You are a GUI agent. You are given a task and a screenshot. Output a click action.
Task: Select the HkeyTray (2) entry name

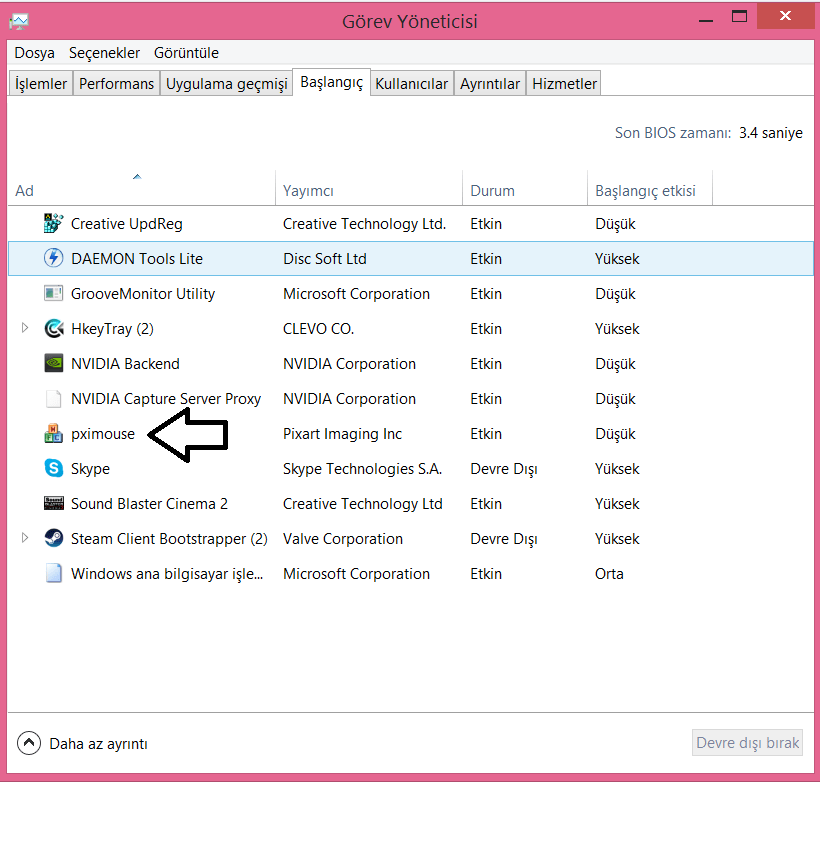click(x=112, y=329)
